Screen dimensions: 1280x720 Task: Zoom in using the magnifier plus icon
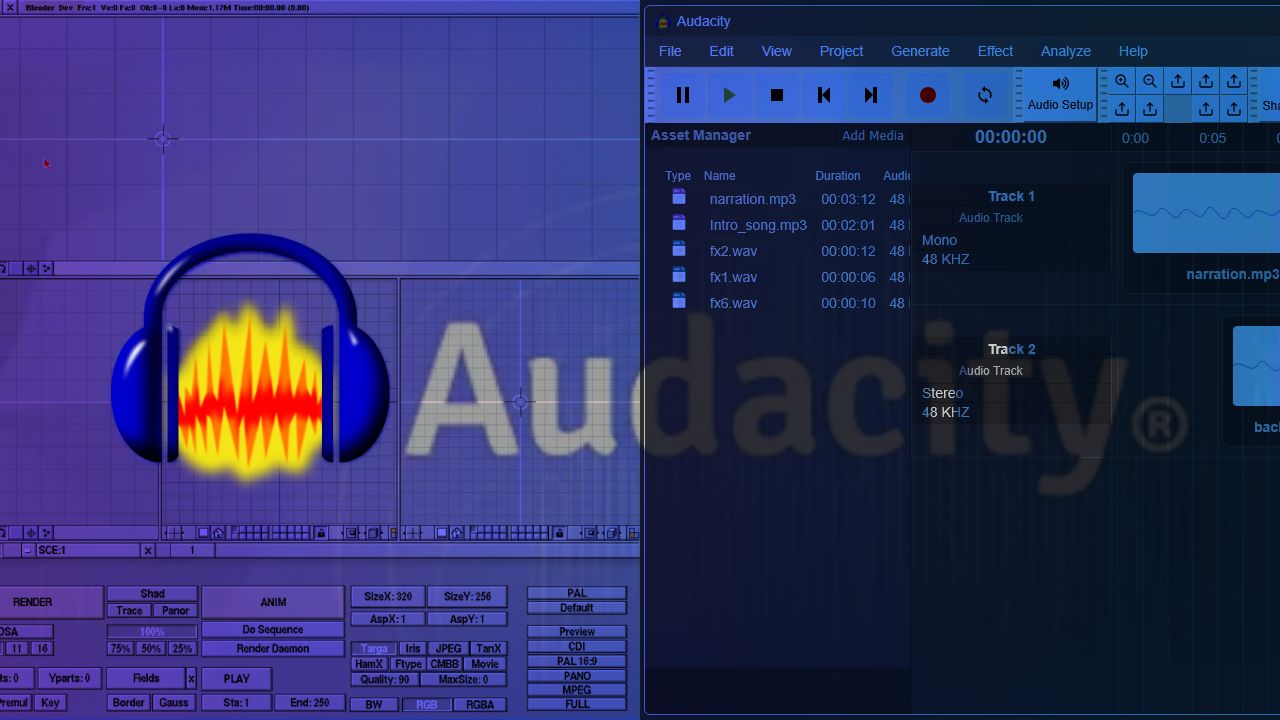tap(1122, 82)
